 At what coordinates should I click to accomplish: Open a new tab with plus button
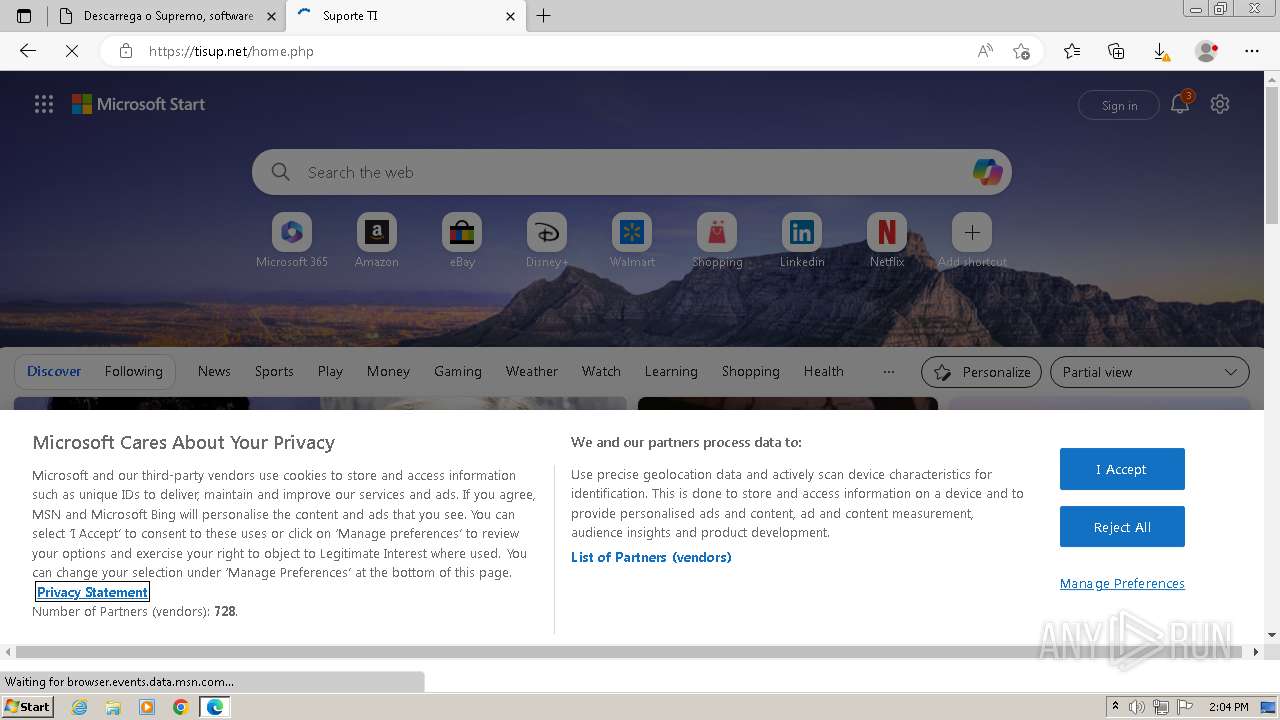tap(544, 16)
